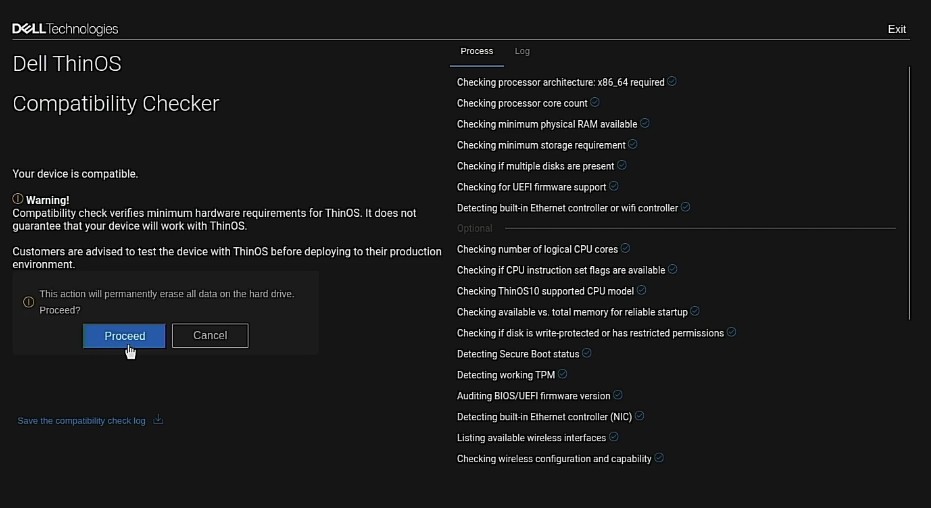The height and width of the screenshot is (508, 931).
Task: Open Save the compatibility check log link
Action: click(81, 421)
